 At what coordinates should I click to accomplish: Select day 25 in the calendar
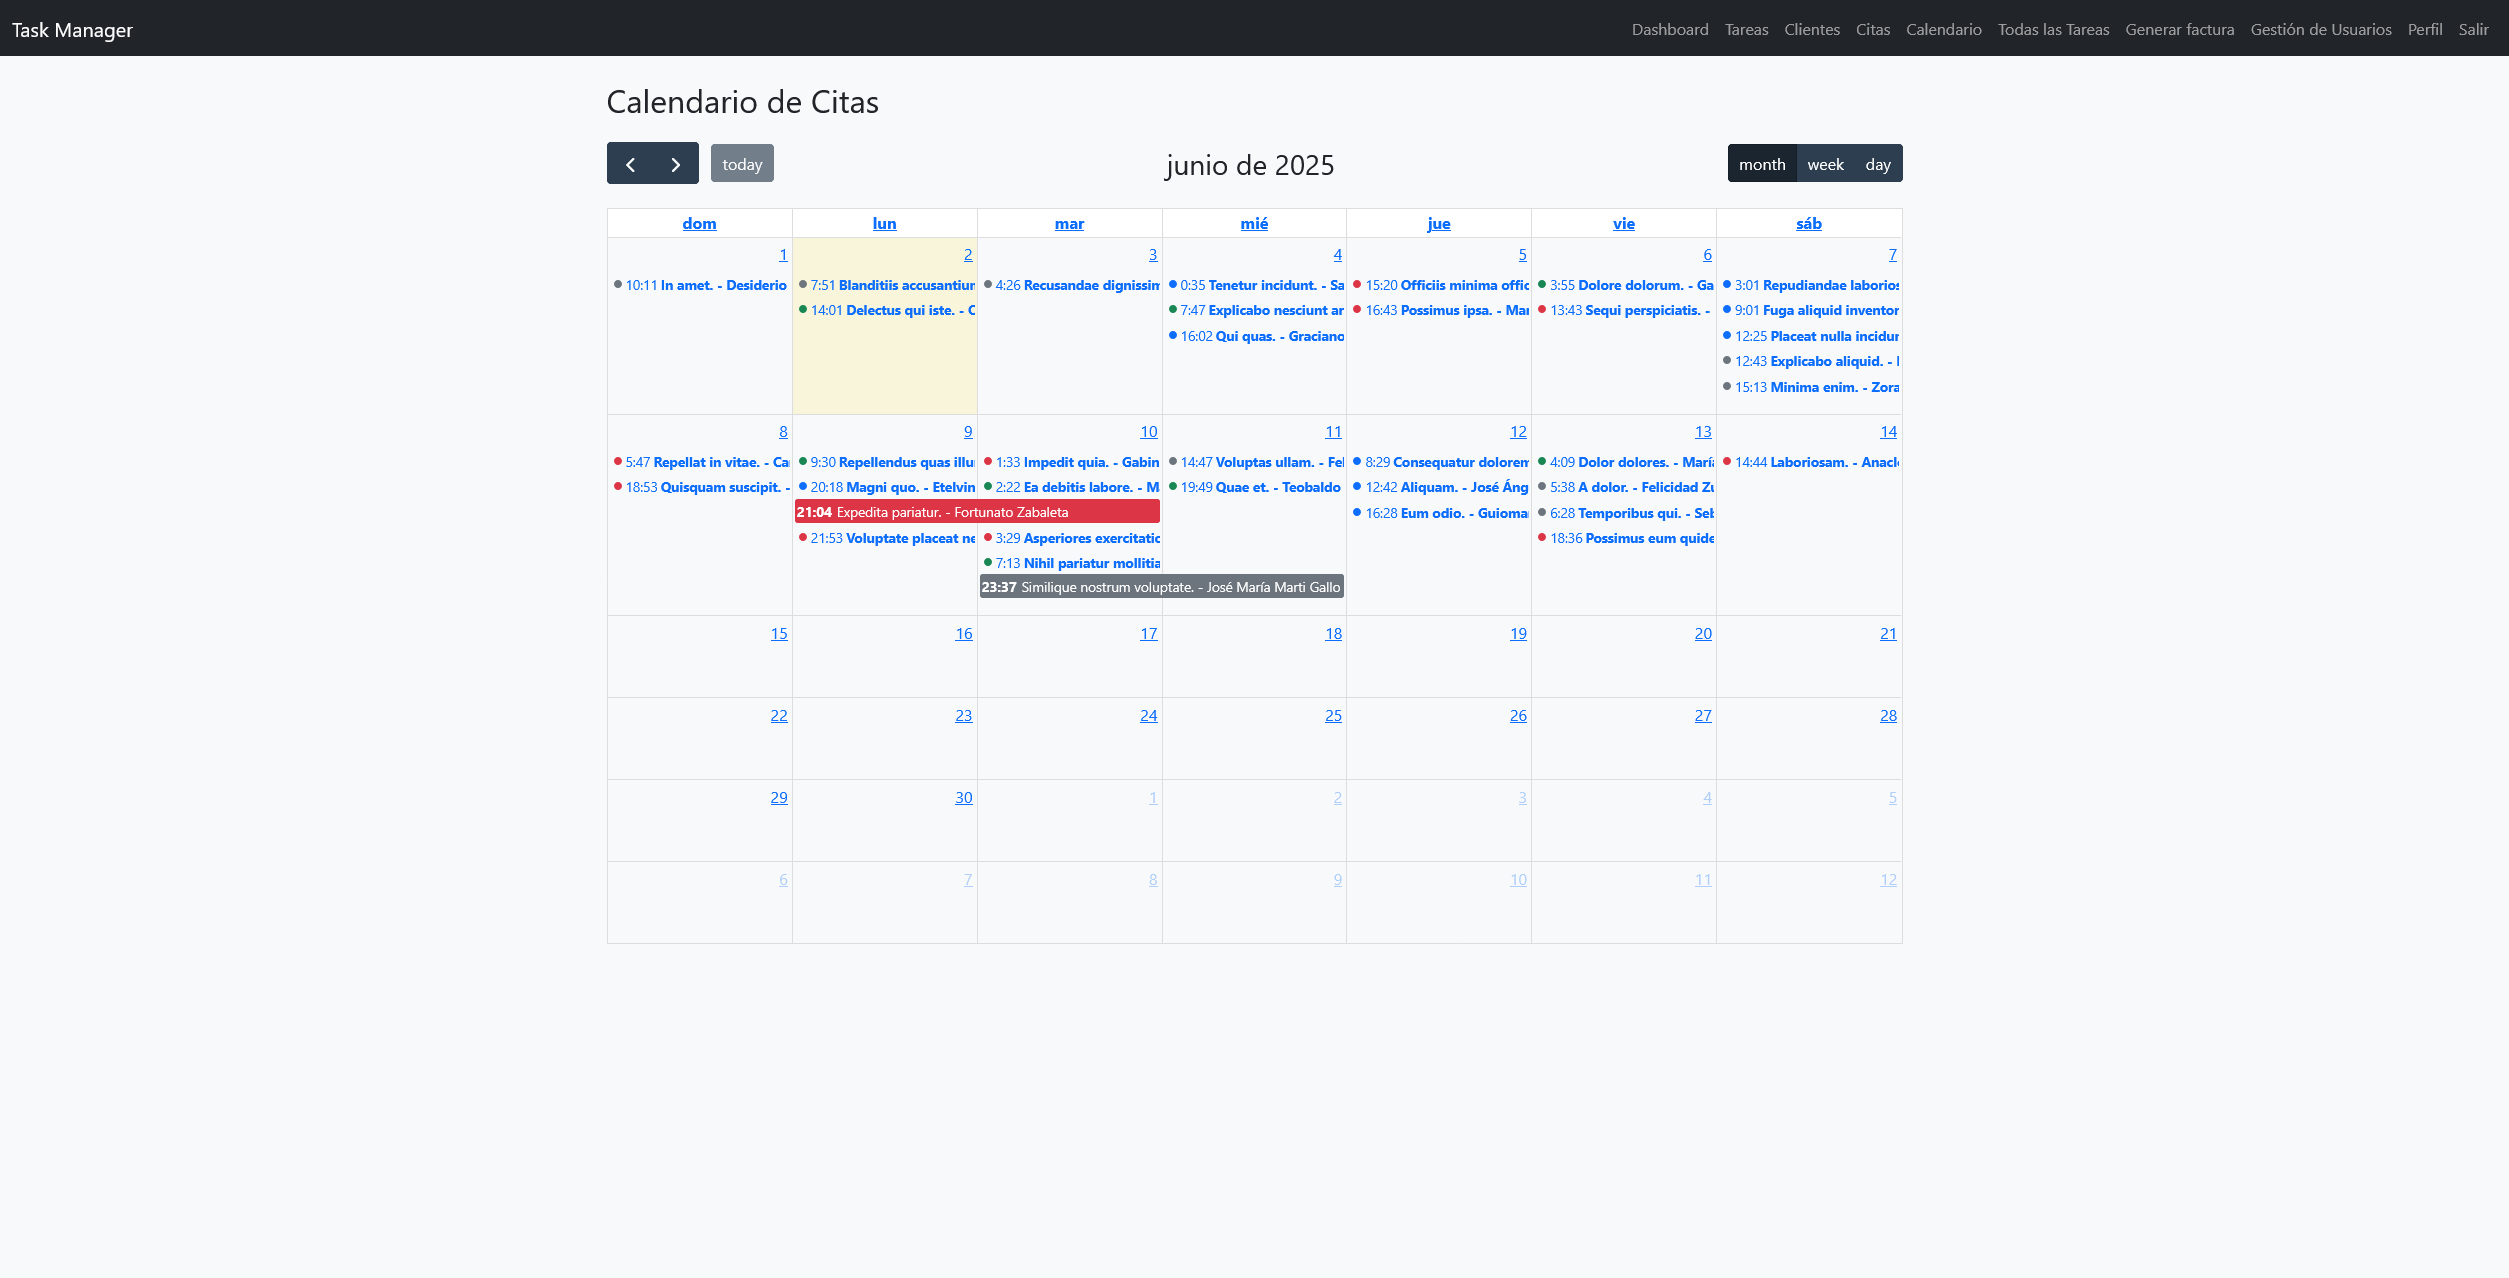coord(1333,716)
